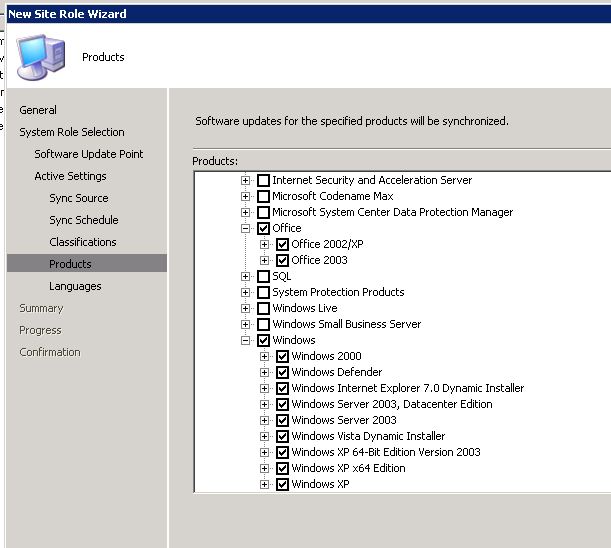This screenshot has width=611, height=548.
Task: Uncheck Windows Internet Explorer 7.0 Dynamic Installer
Action: (x=283, y=388)
